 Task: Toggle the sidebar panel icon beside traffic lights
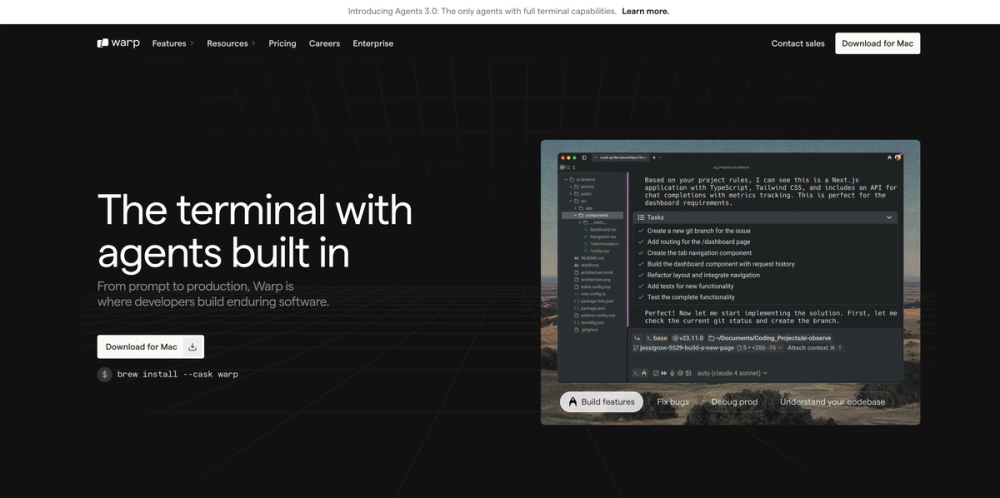[x=584, y=157]
